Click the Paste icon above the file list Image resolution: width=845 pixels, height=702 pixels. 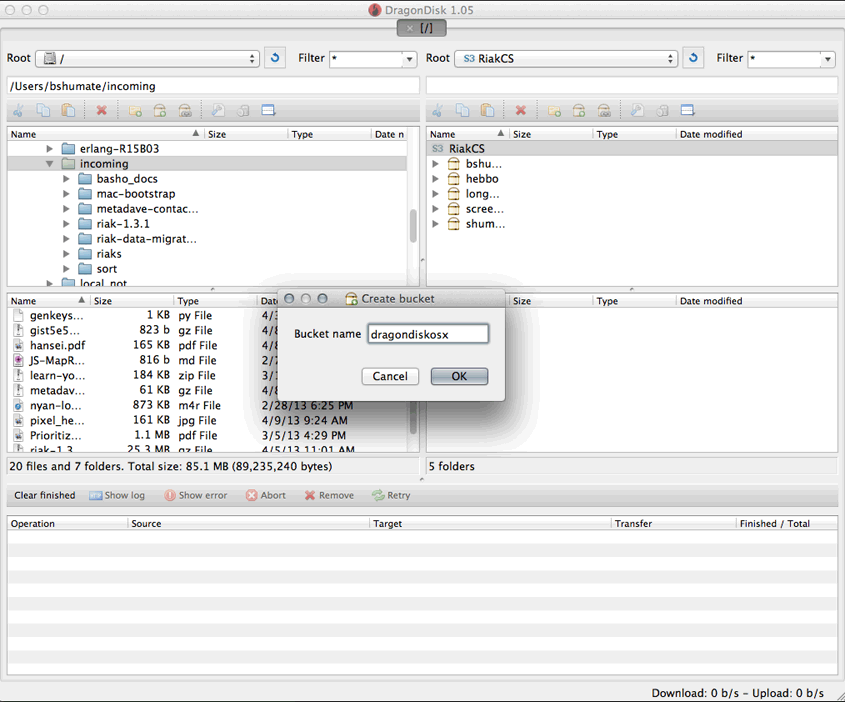[x=68, y=110]
